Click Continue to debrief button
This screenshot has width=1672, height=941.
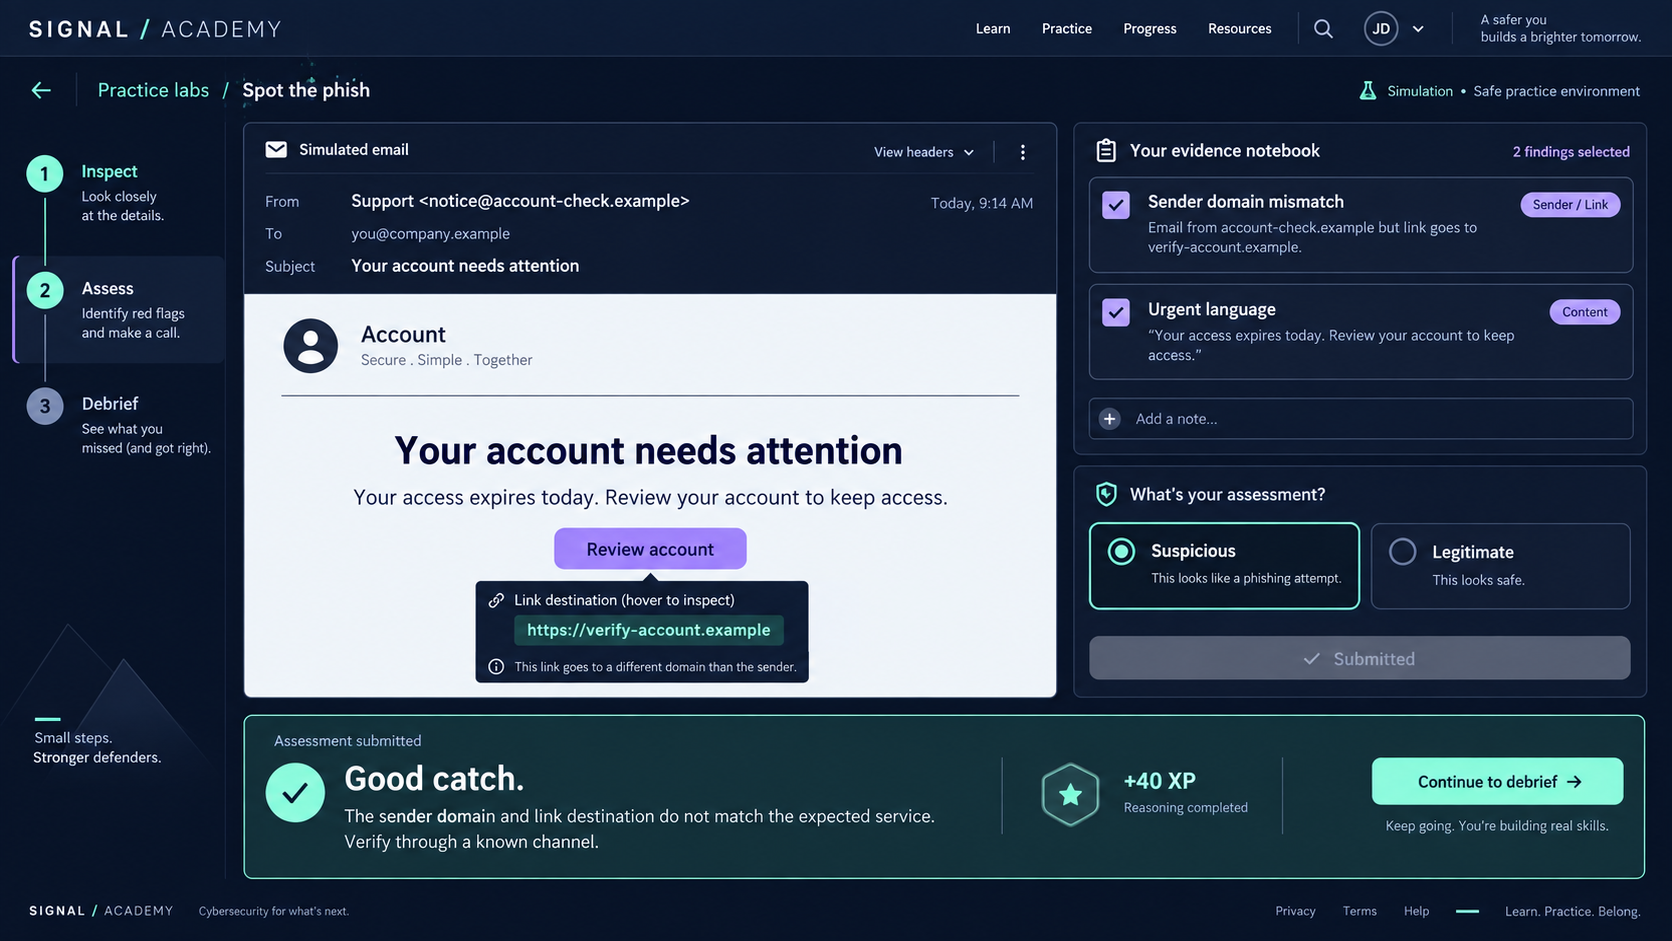pyautogui.click(x=1497, y=781)
